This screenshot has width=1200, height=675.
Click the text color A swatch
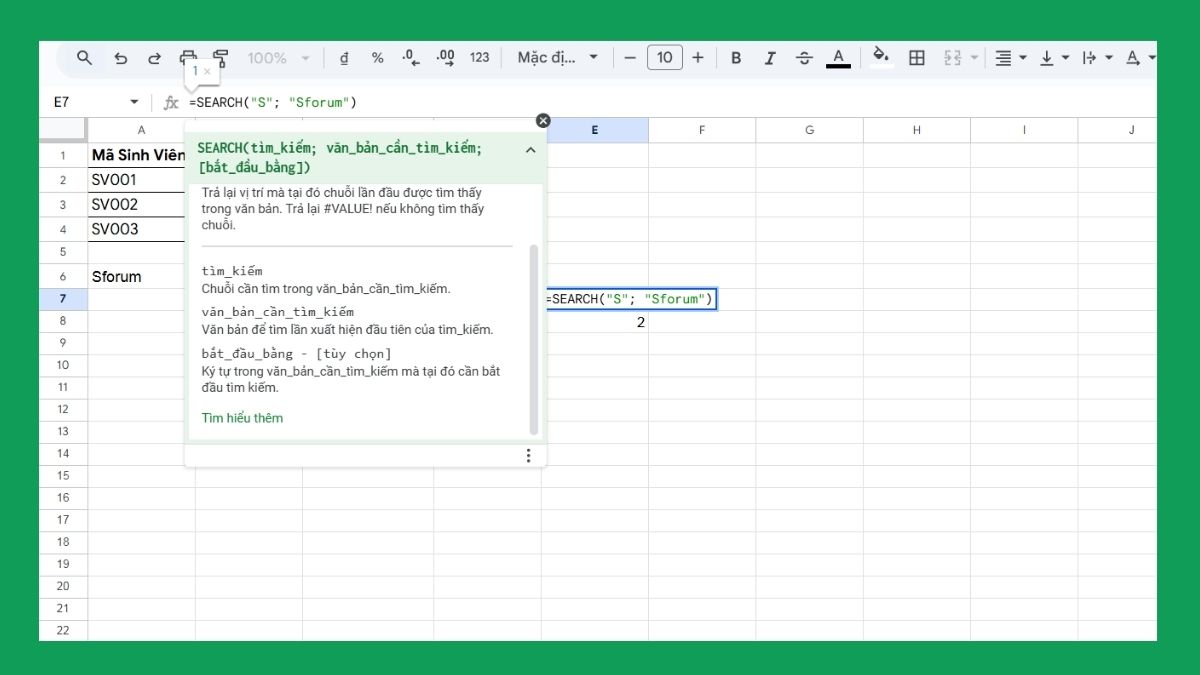(x=838, y=57)
